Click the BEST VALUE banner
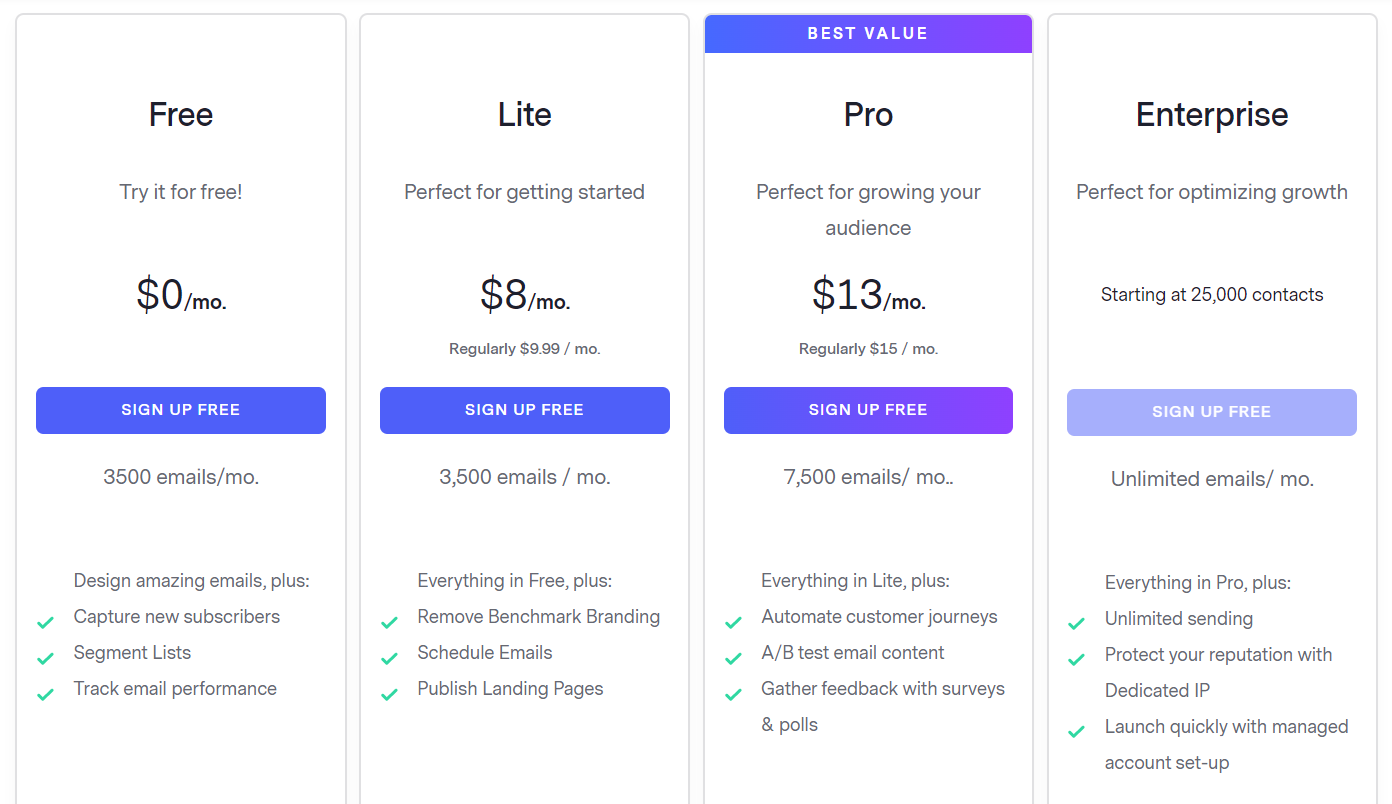Screen dimensions: 1392x804 click(868, 34)
